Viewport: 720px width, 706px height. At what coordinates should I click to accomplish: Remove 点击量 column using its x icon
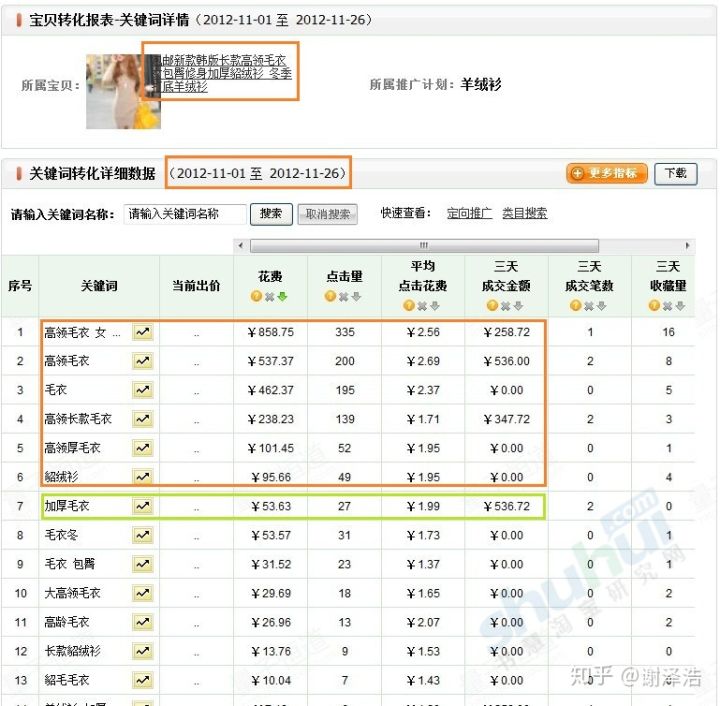[344, 297]
